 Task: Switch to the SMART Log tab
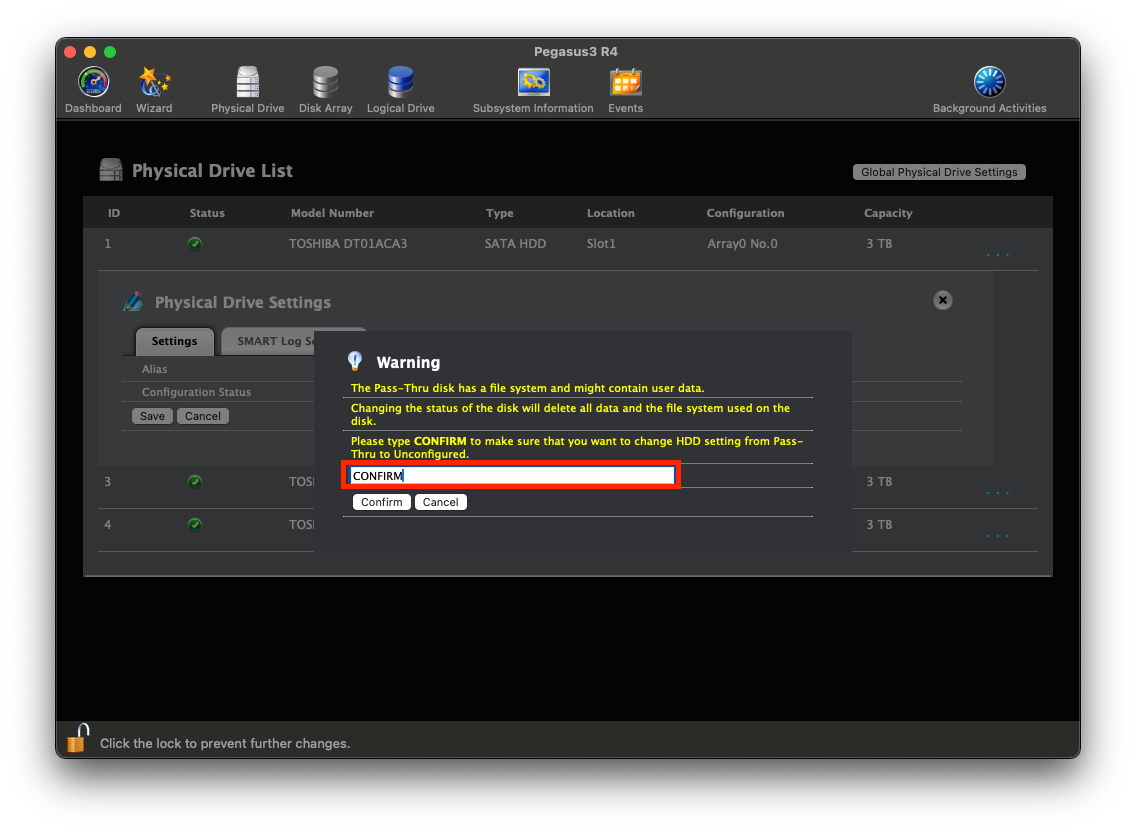[268, 341]
